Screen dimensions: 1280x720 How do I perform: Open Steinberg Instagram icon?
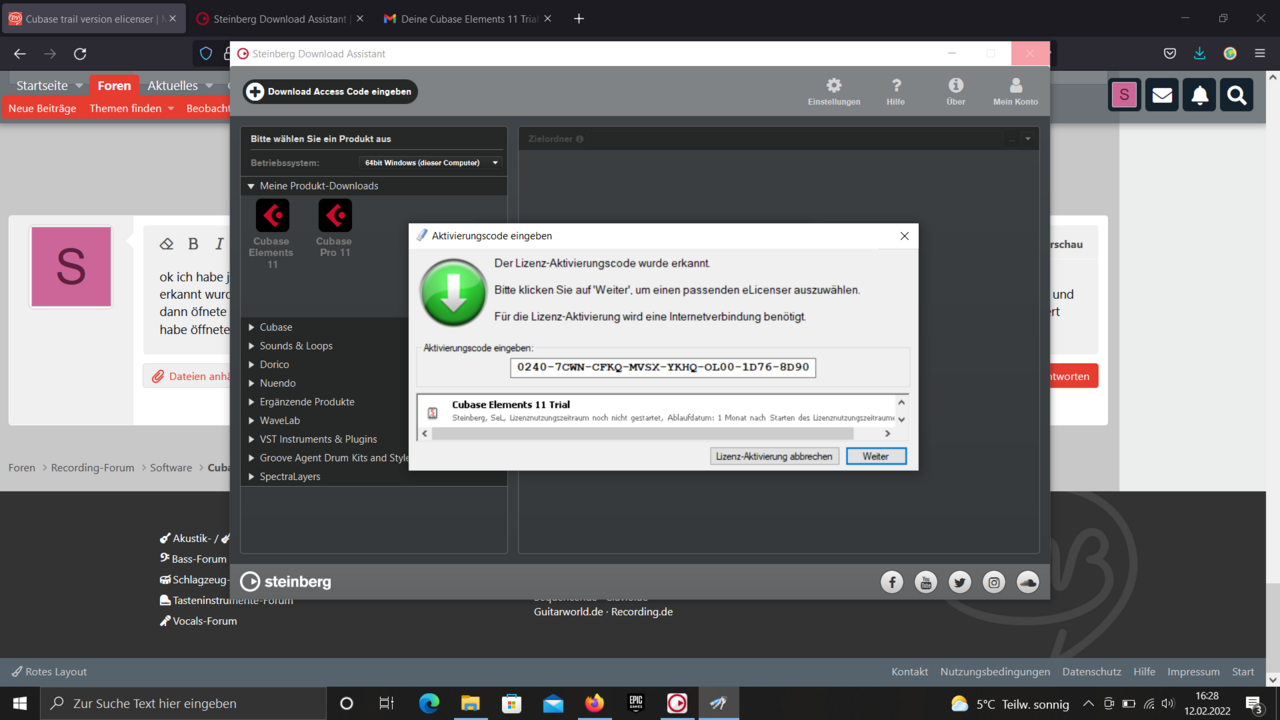(994, 582)
